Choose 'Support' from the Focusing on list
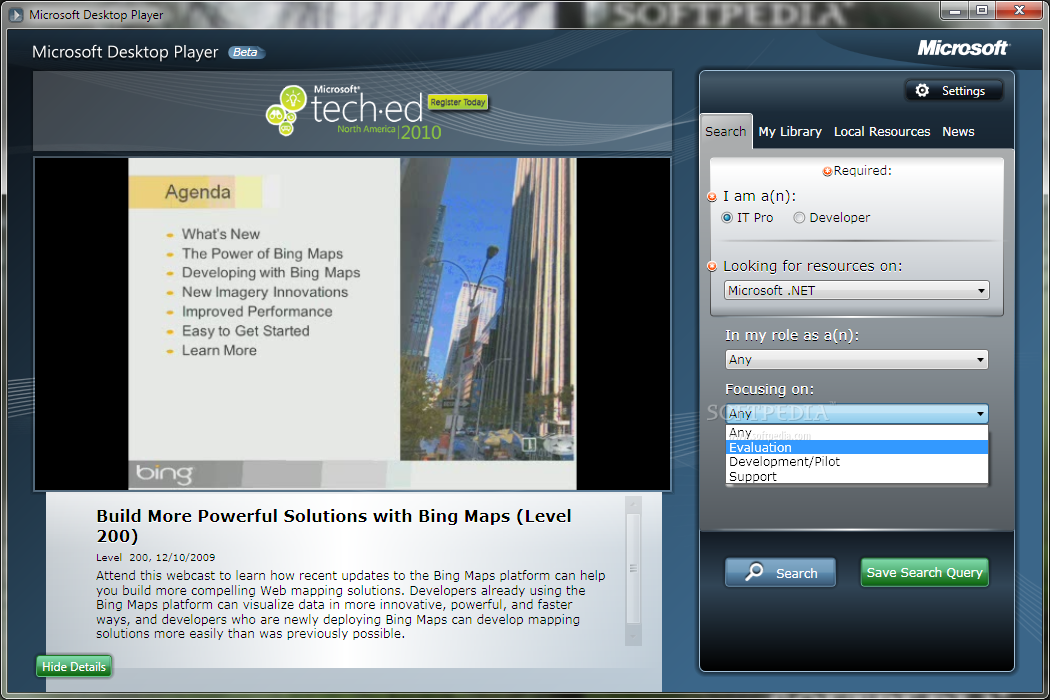This screenshot has height=700, width=1050. (856, 476)
